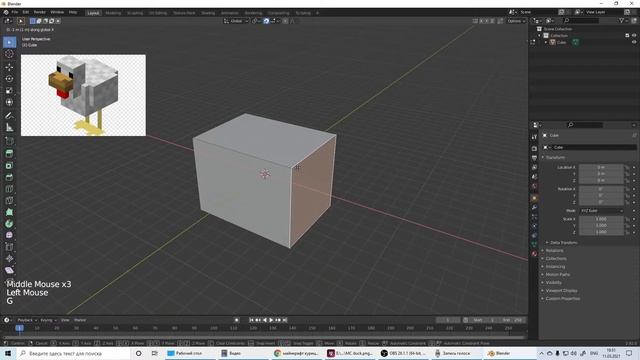Select the Rotate tool

(x=9, y=79)
